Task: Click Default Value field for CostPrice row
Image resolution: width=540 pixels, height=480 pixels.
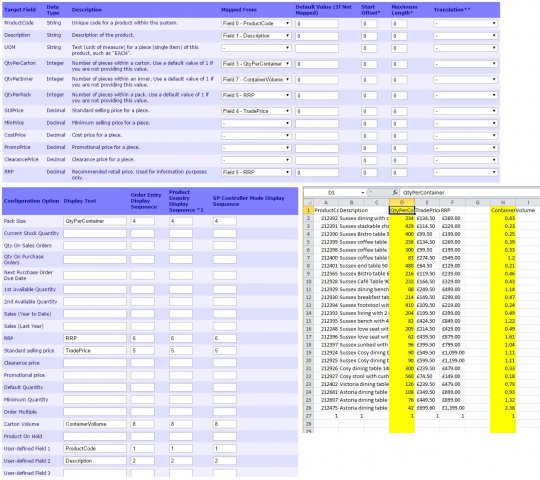Action: point(317,136)
